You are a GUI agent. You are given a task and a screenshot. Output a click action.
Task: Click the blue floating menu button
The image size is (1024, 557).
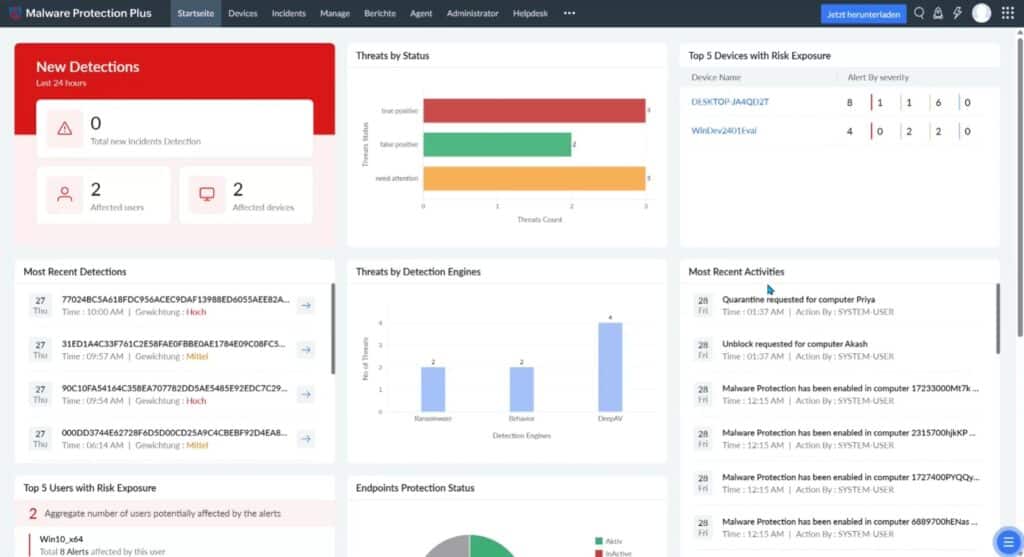click(x=1008, y=541)
